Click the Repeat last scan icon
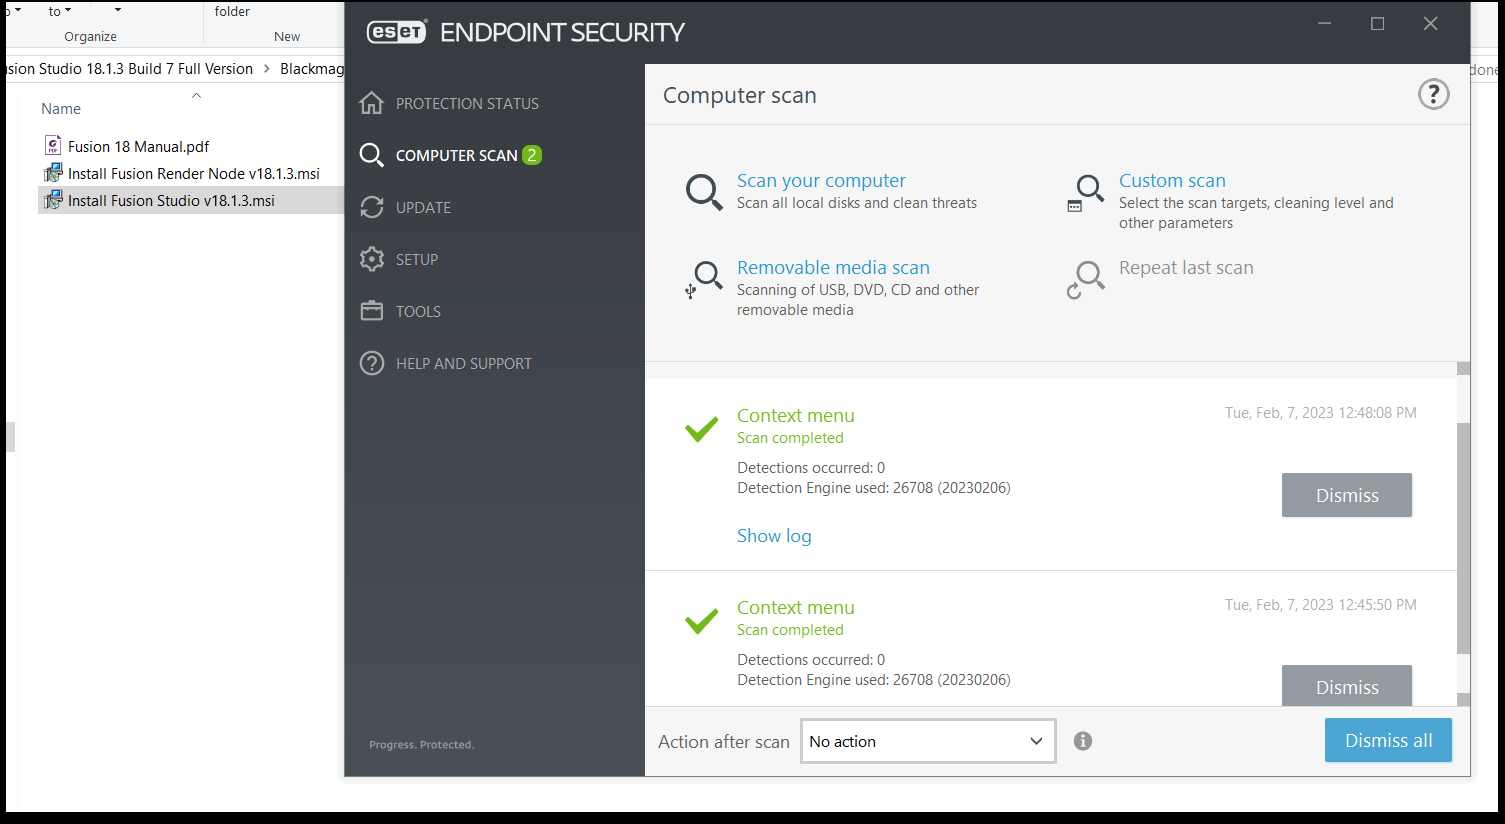 [1086, 279]
